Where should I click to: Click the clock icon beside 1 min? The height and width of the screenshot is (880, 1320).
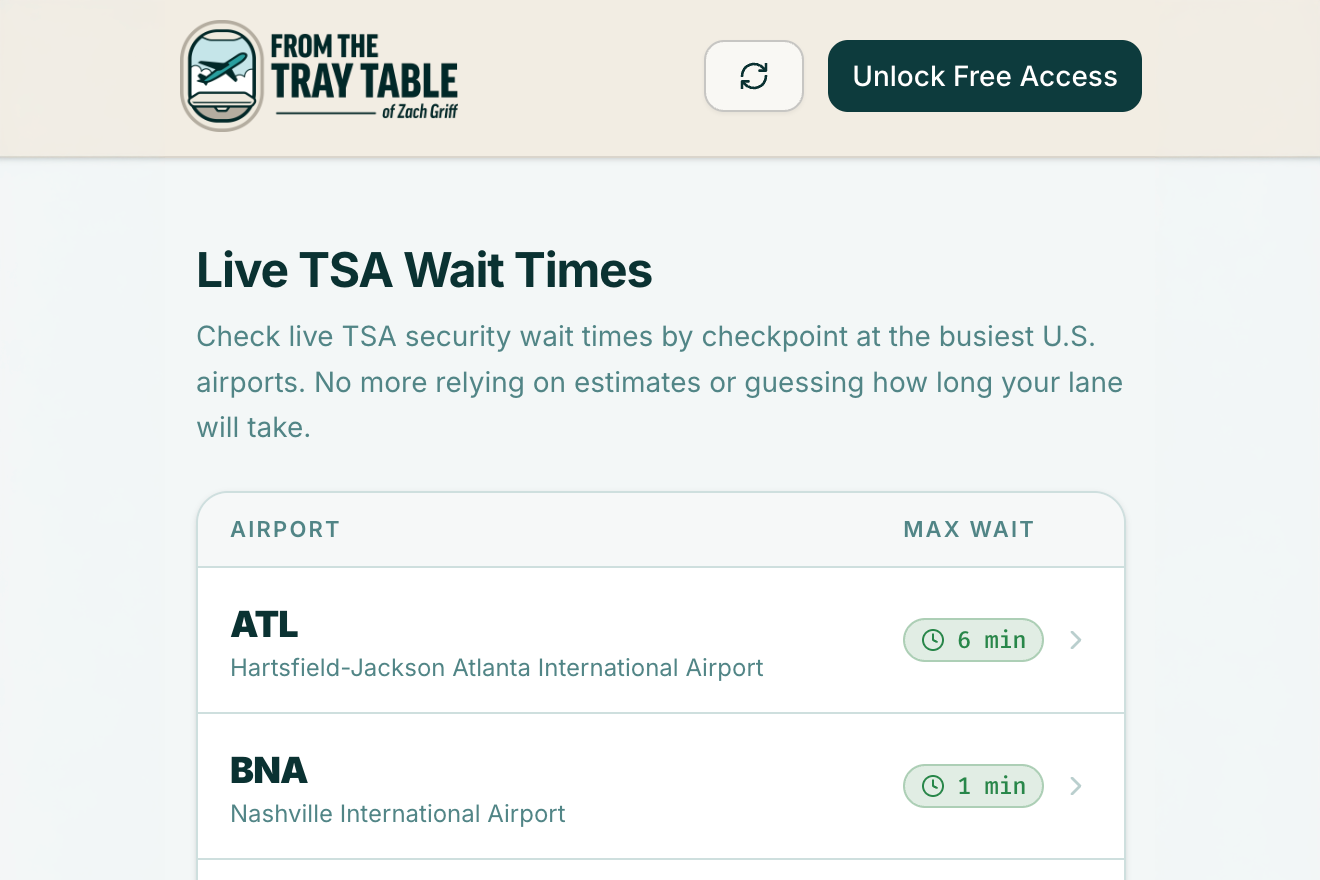coord(932,786)
